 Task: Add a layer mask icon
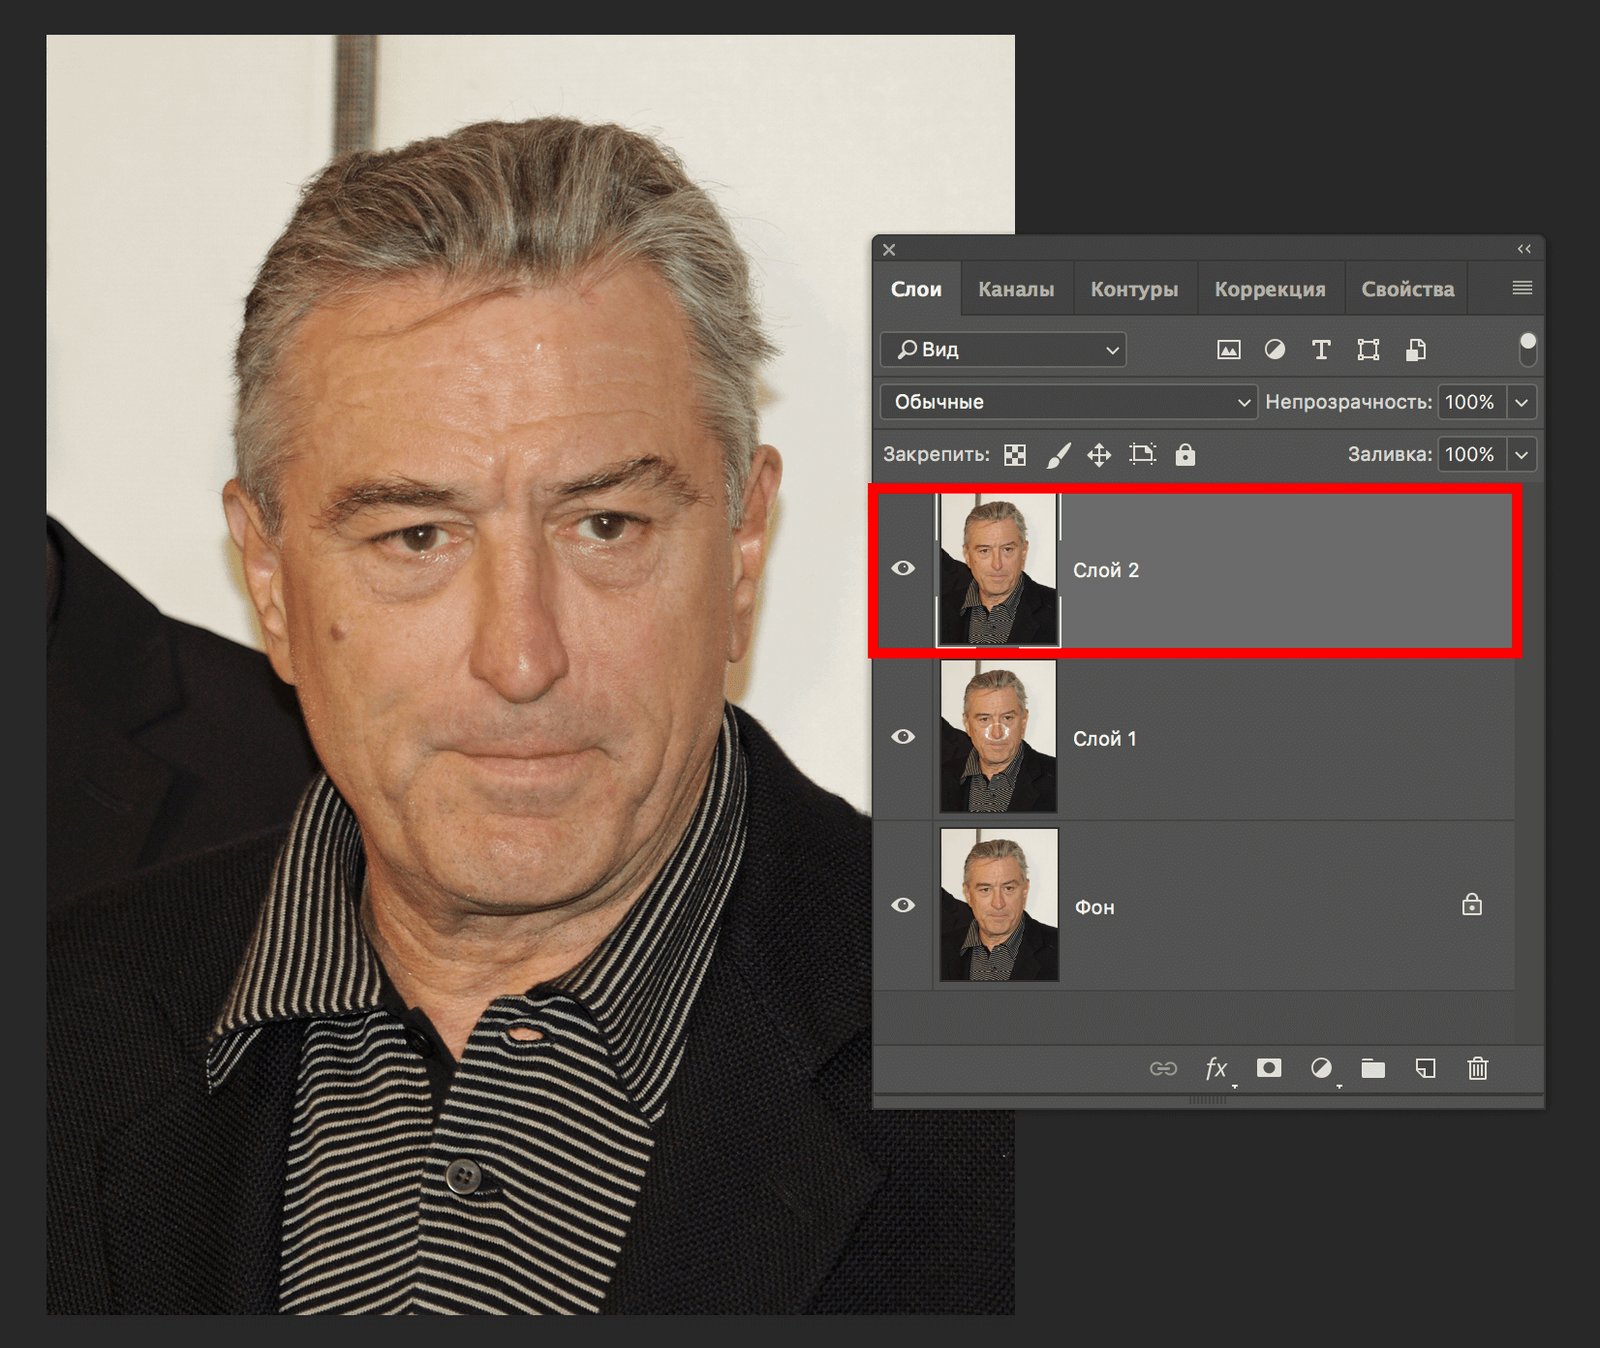[1269, 1068]
